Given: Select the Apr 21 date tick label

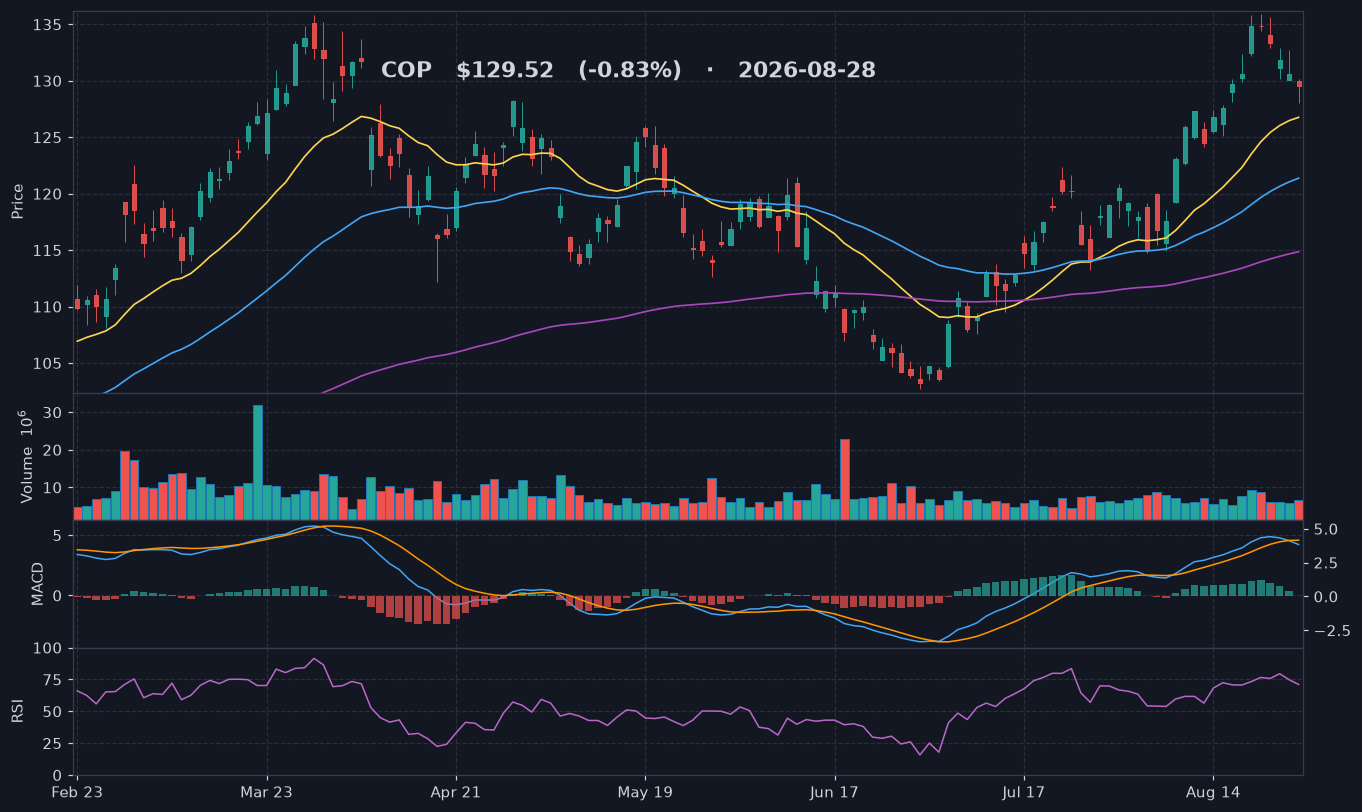Looking at the screenshot, I should tap(456, 792).
